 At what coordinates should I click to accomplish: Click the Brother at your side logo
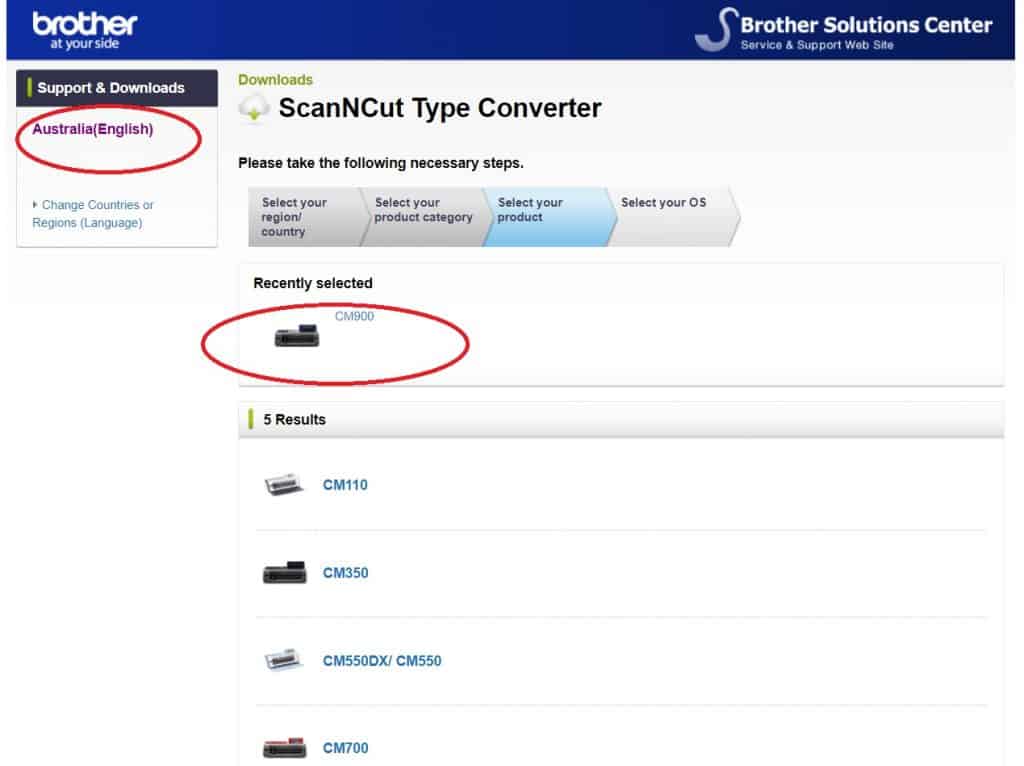[x=85, y=31]
